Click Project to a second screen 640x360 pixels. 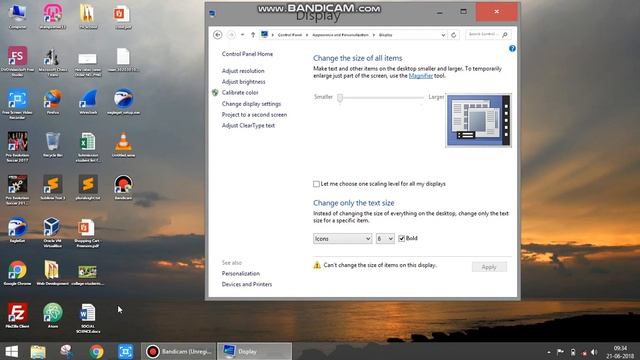pos(254,115)
